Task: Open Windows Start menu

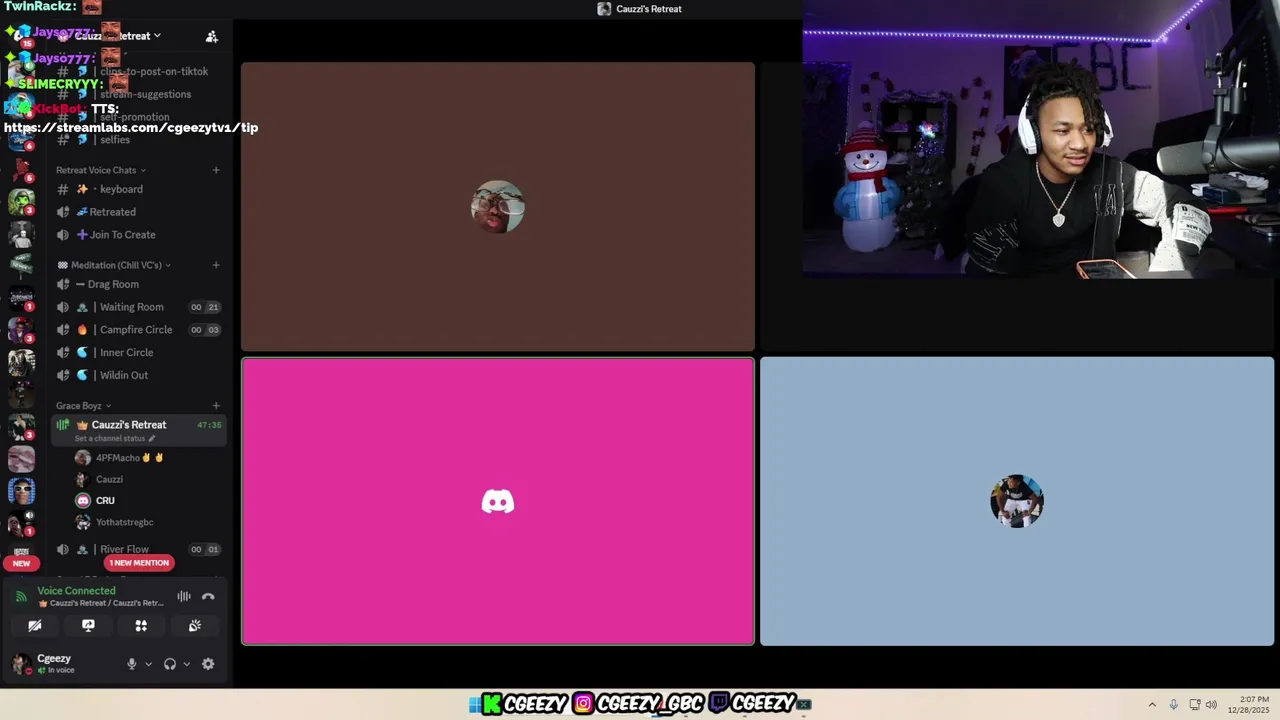Action: point(475,704)
